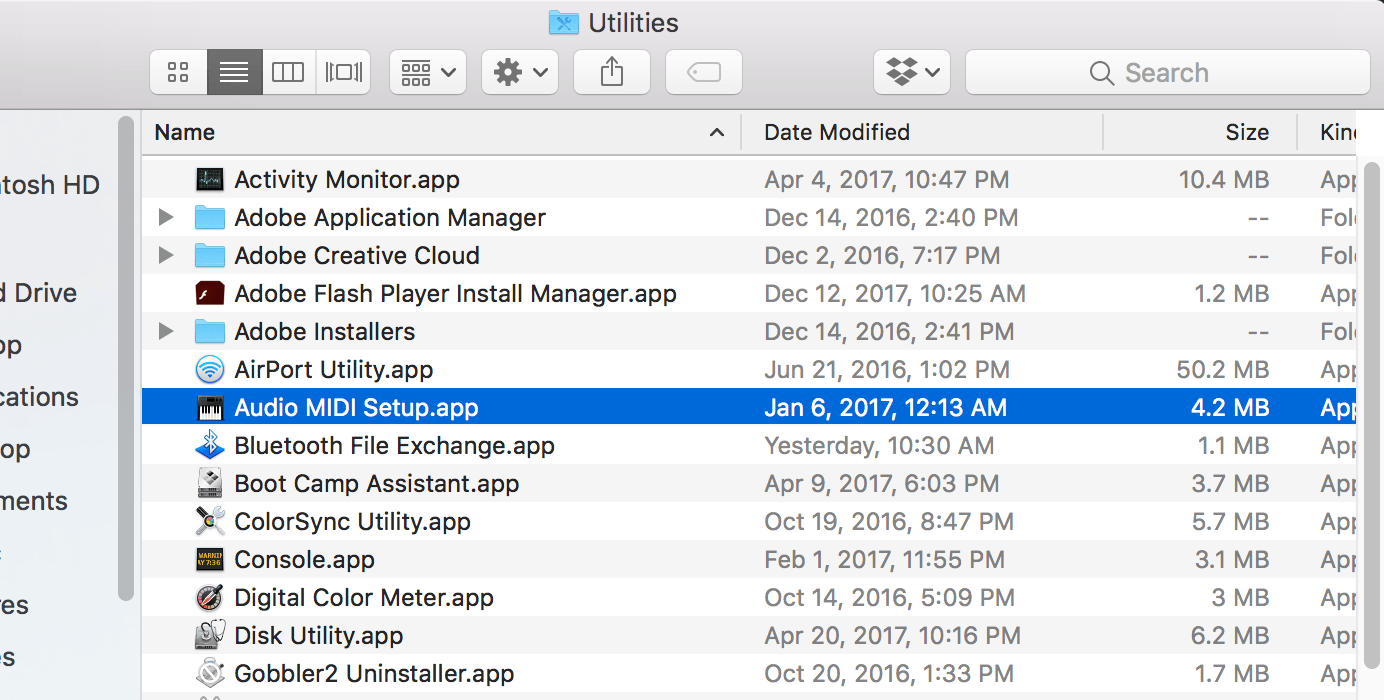
Task: Select the Adobe Application Manager folder icon
Action: 210,218
